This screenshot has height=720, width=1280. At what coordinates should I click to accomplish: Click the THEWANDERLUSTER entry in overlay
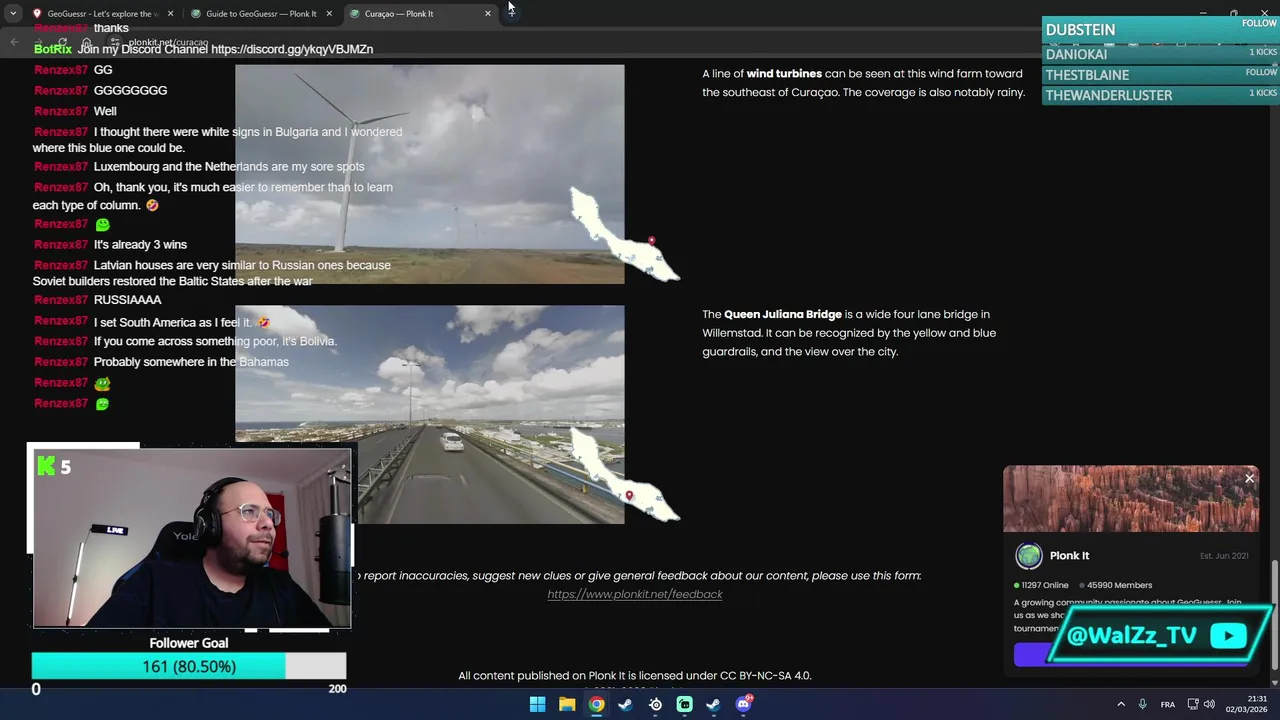[x=1161, y=95]
